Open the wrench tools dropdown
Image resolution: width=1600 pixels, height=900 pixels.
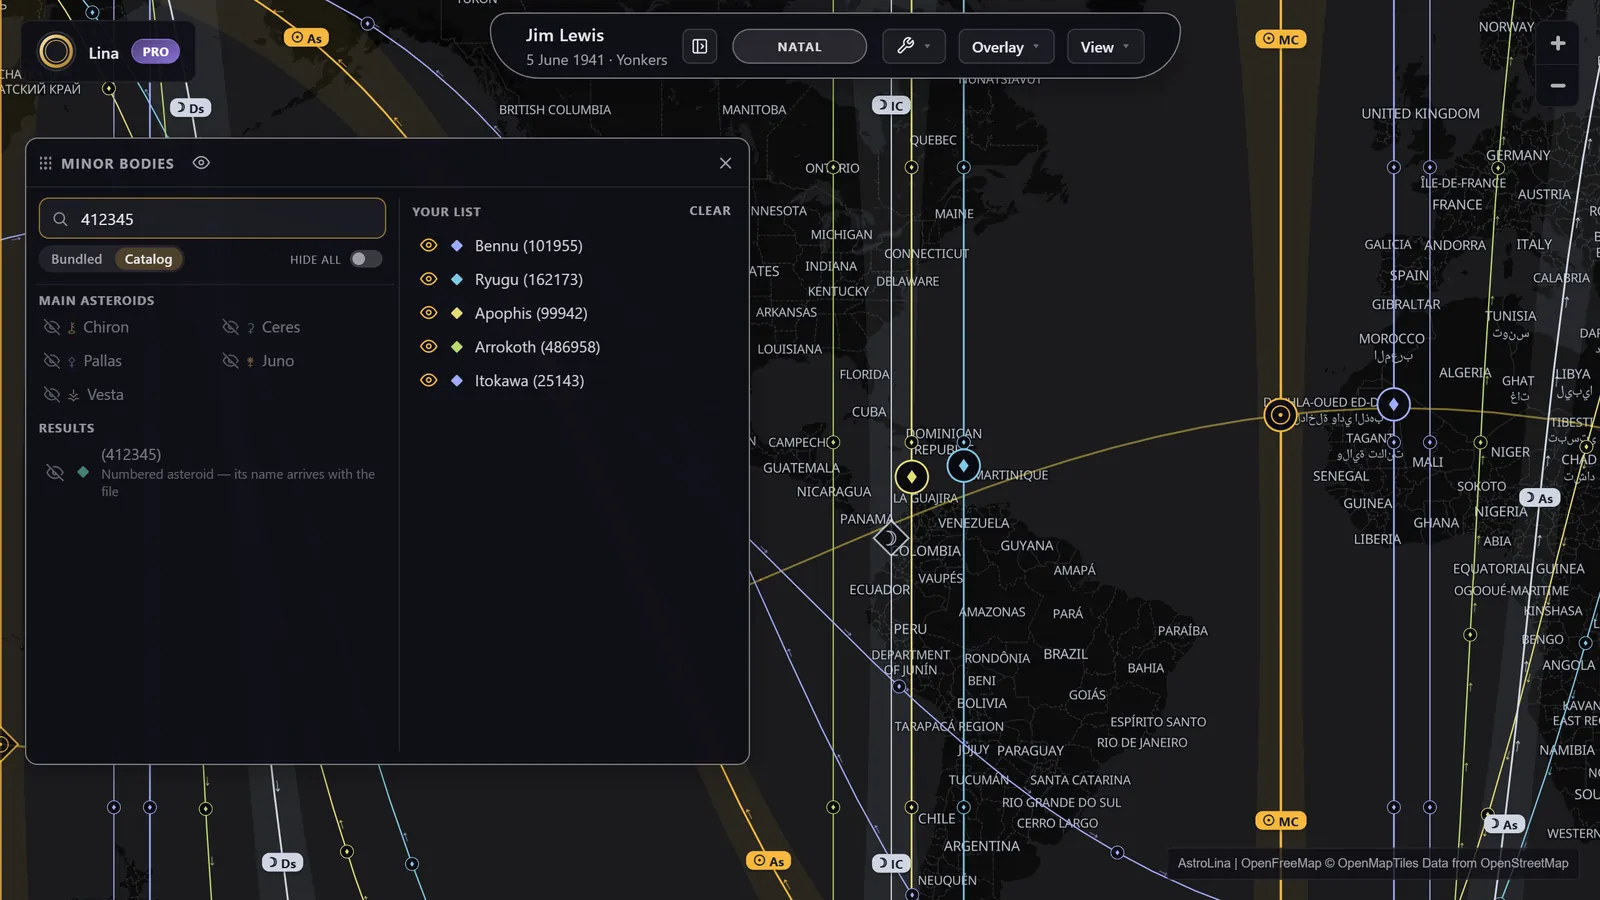click(x=914, y=47)
